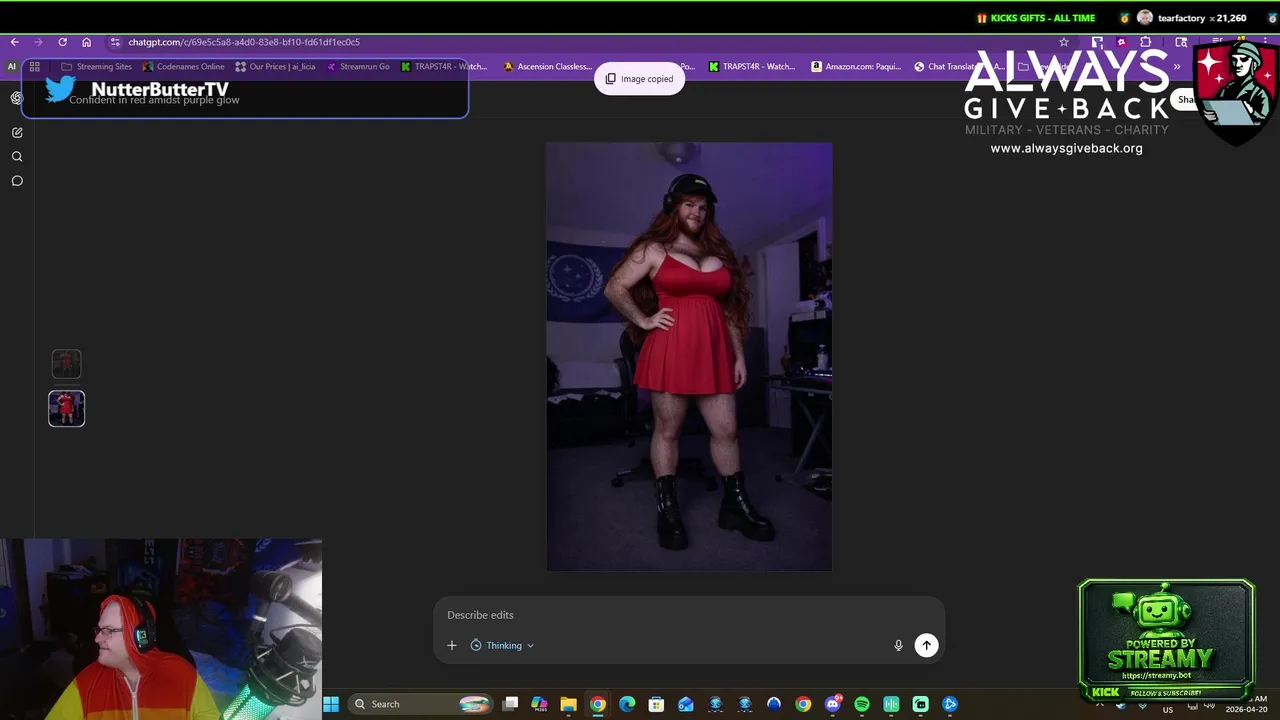
Task: Reload the ChatGPT page
Action: (x=62, y=42)
